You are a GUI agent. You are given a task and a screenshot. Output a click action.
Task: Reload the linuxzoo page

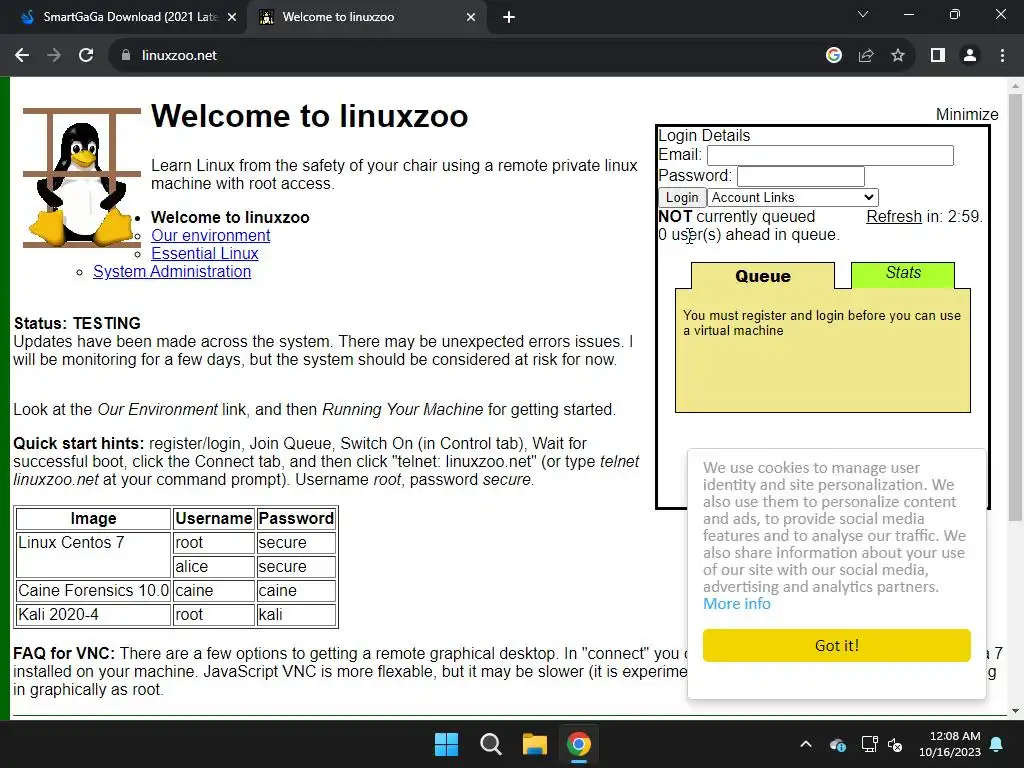tap(86, 56)
